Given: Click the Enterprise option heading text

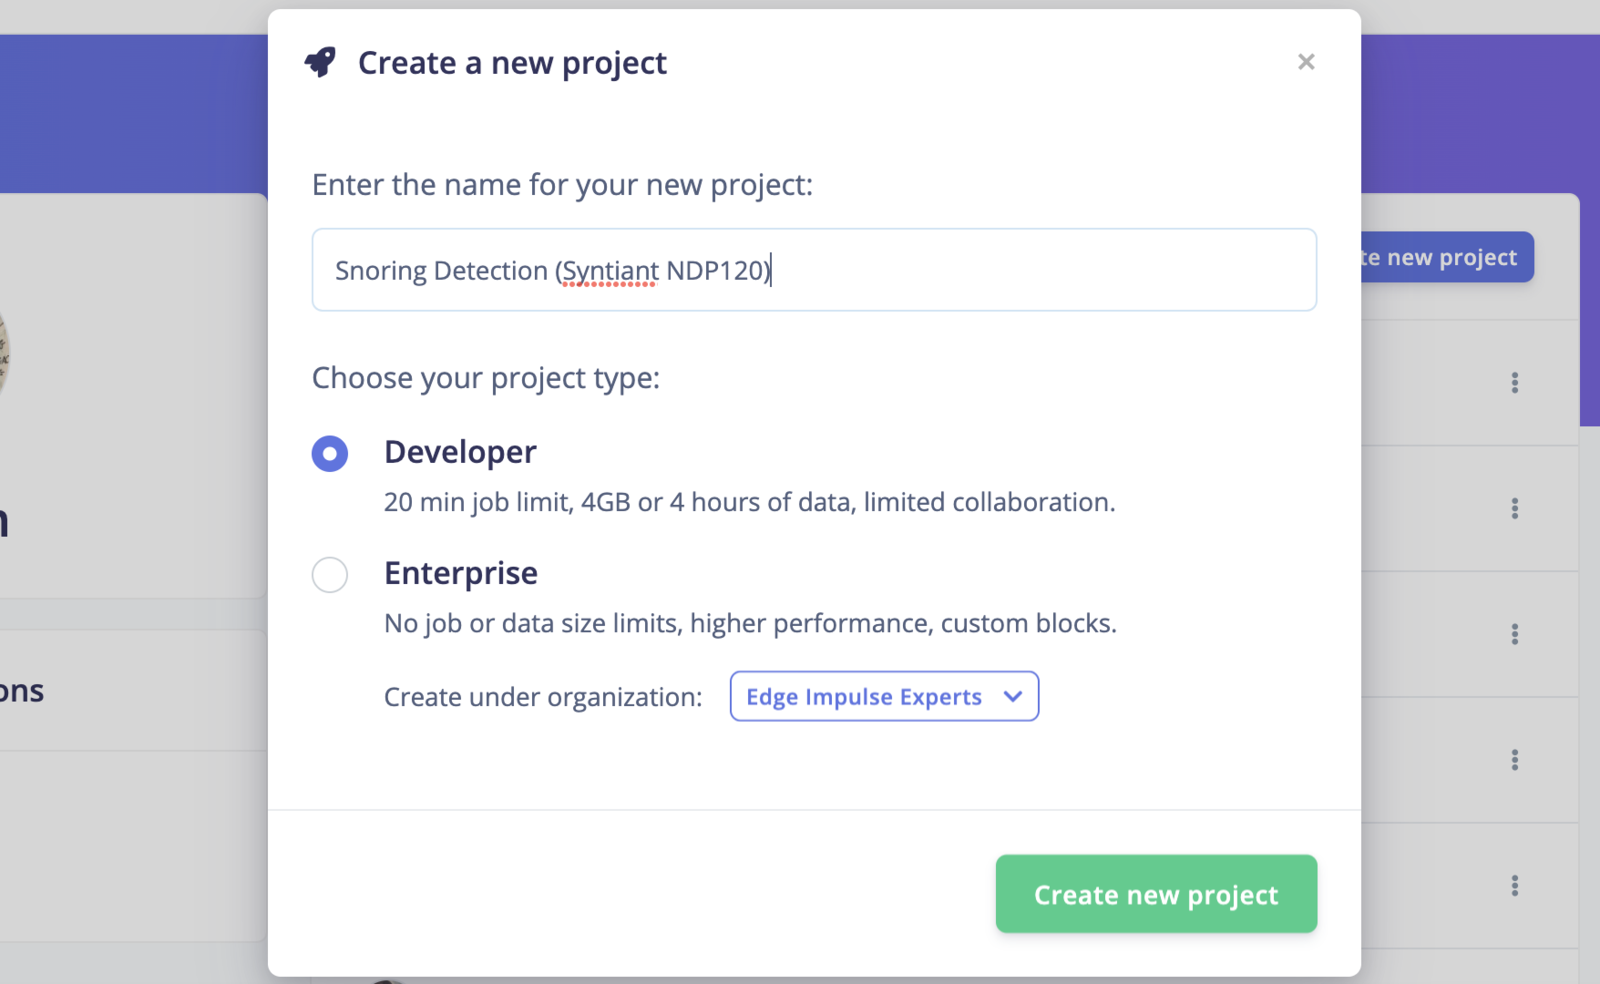Looking at the screenshot, I should point(461,573).
